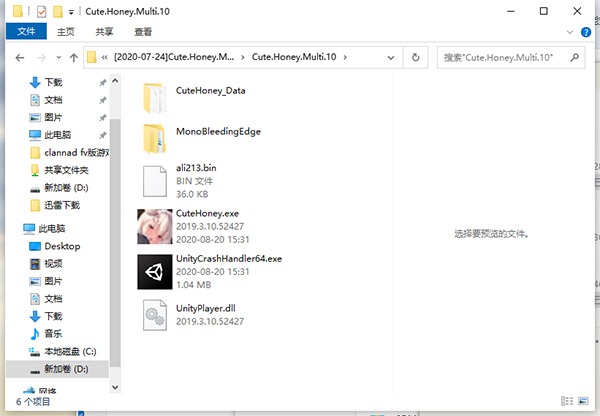600x416 pixels.
Task: Click the pin icon beside quick access 文档
Action: coord(103,100)
